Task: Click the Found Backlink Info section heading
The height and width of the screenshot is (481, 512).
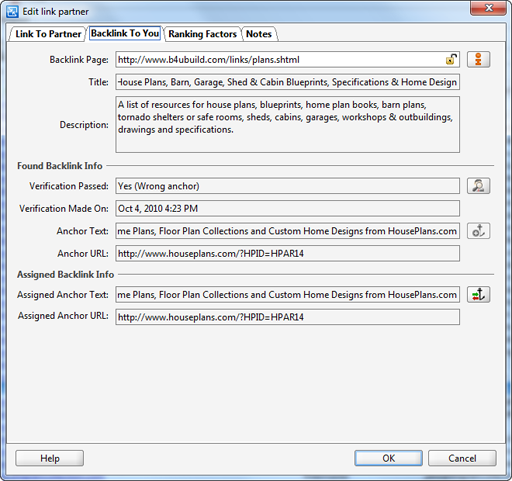Action: click(60, 166)
